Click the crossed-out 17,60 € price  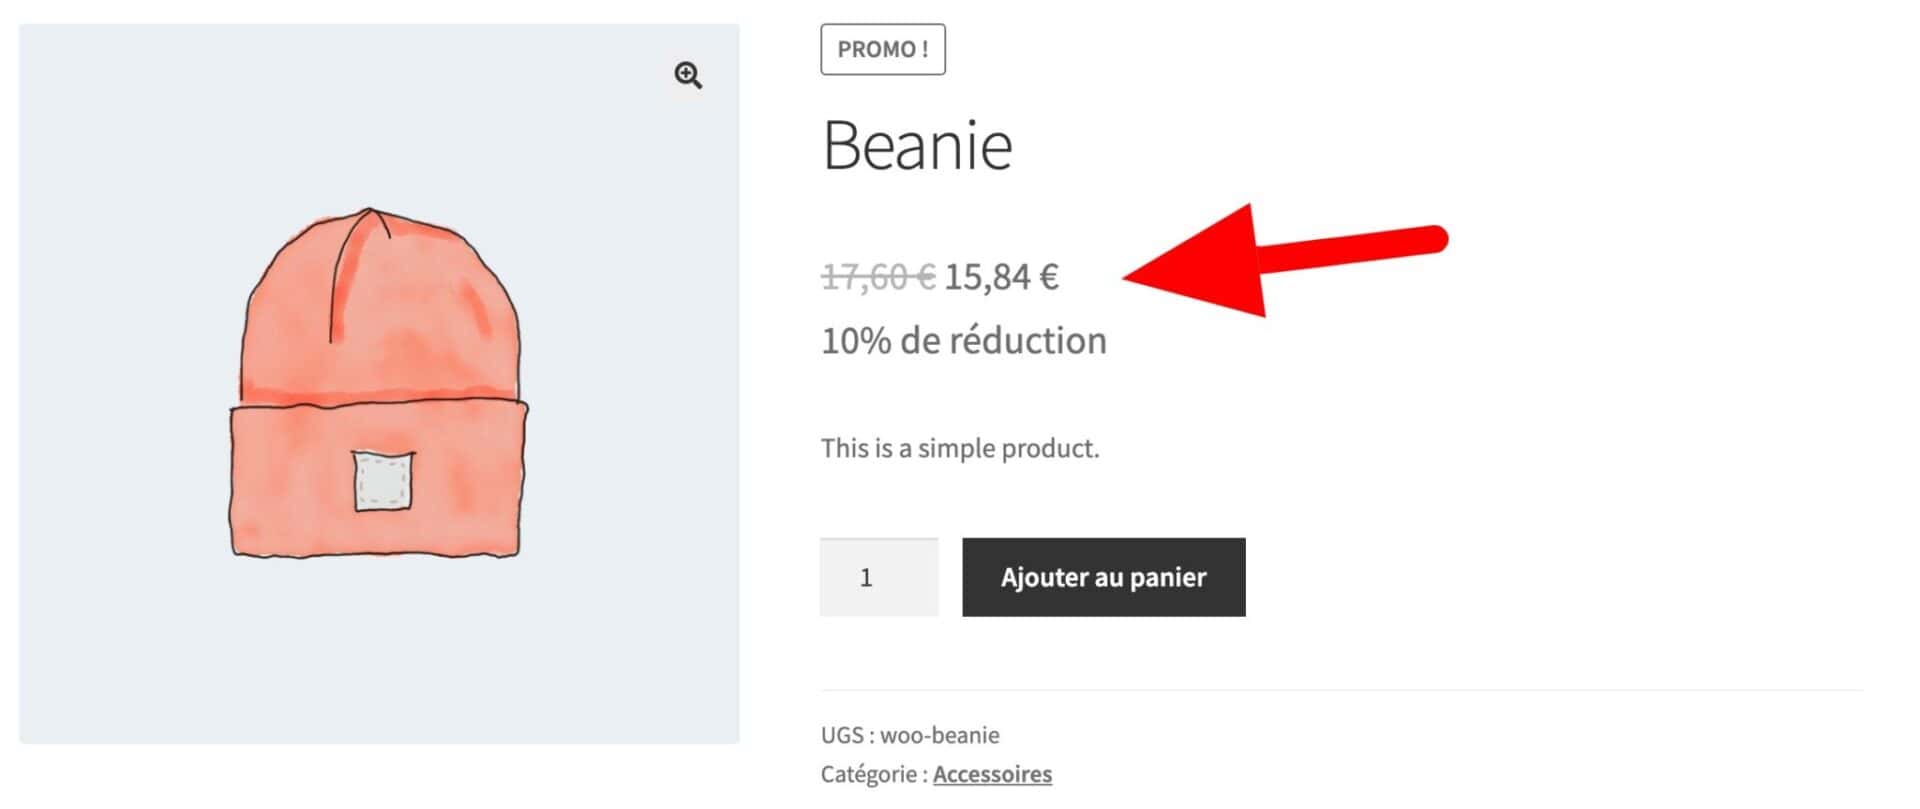pos(877,276)
